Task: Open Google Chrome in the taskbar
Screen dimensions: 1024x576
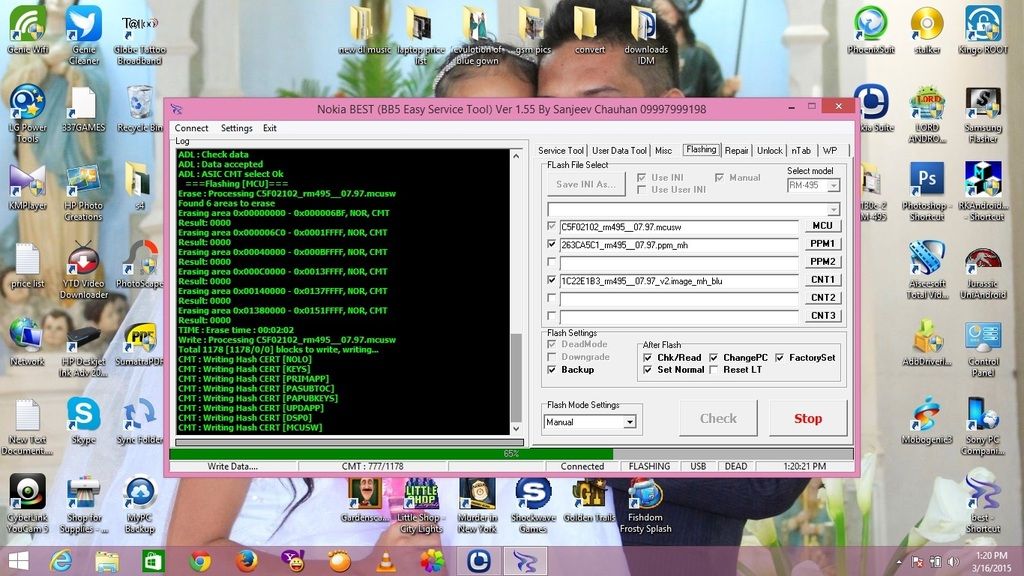Action: point(200,561)
